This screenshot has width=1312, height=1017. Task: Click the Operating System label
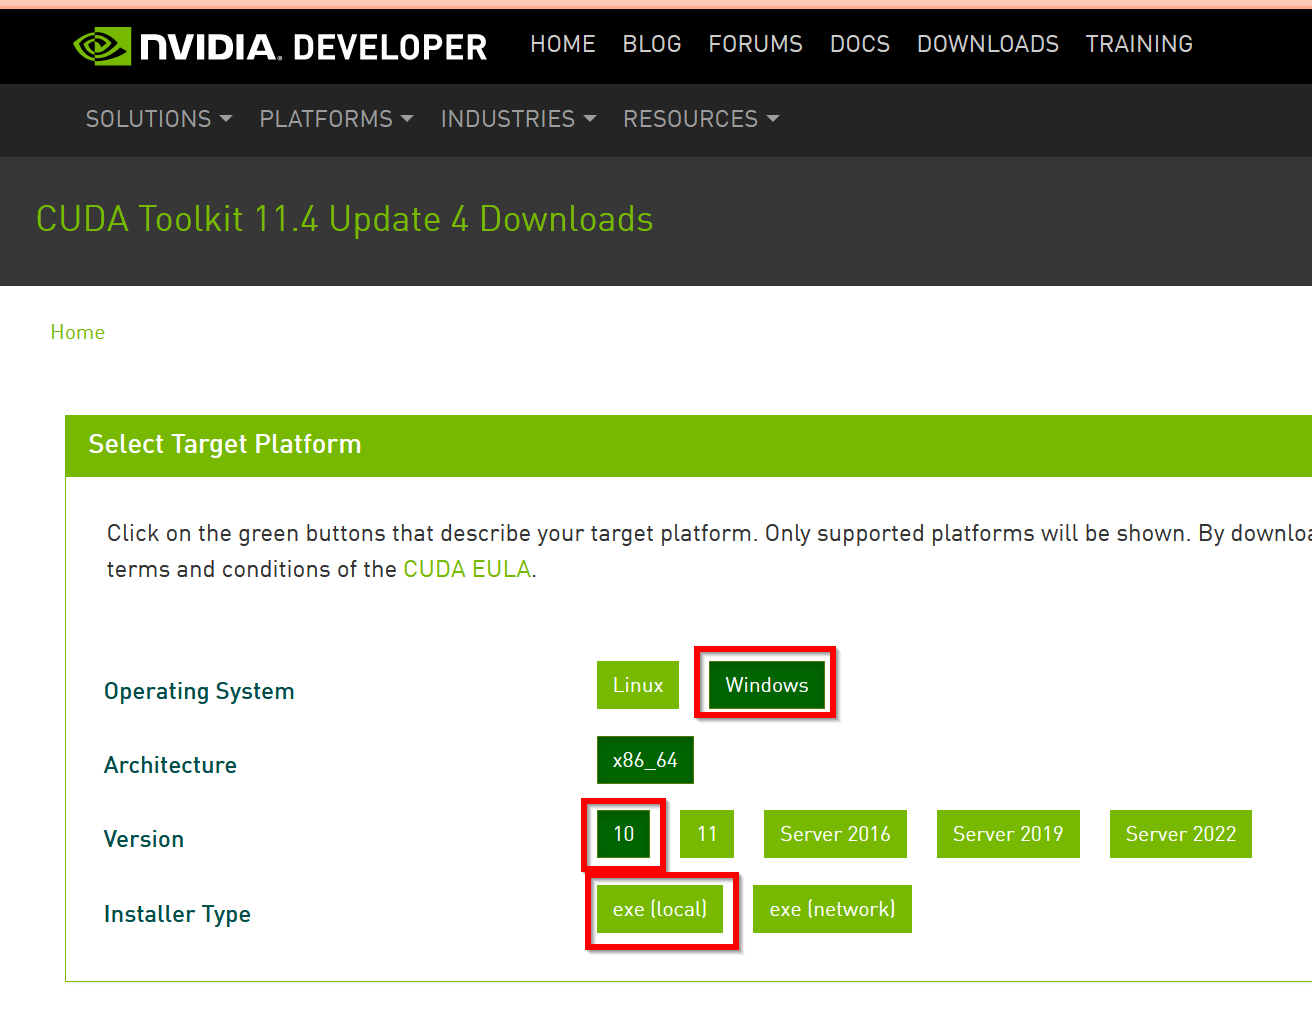[199, 691]
